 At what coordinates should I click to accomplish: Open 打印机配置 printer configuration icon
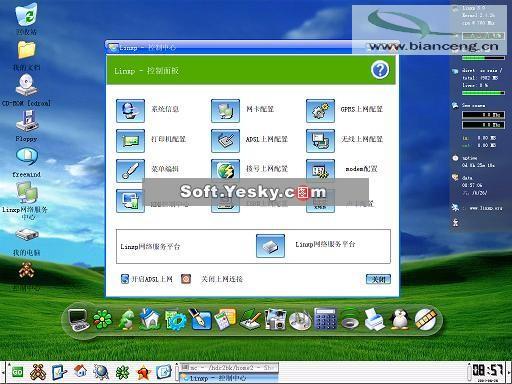tap(130, 141)
